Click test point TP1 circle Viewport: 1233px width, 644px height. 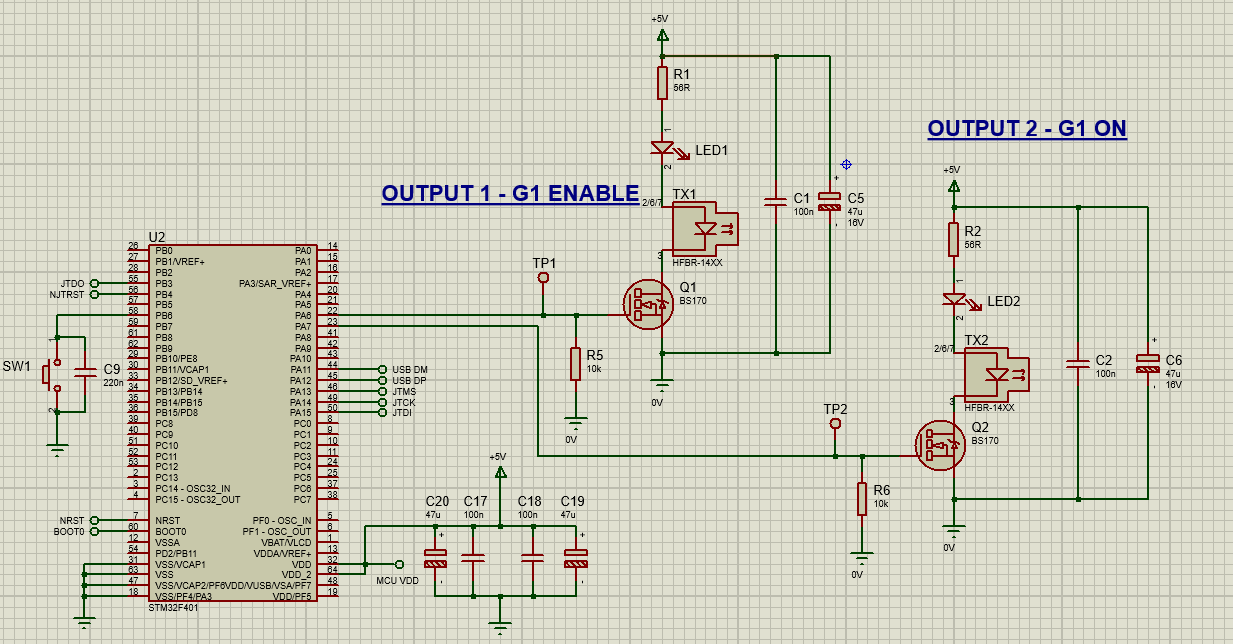543,278
